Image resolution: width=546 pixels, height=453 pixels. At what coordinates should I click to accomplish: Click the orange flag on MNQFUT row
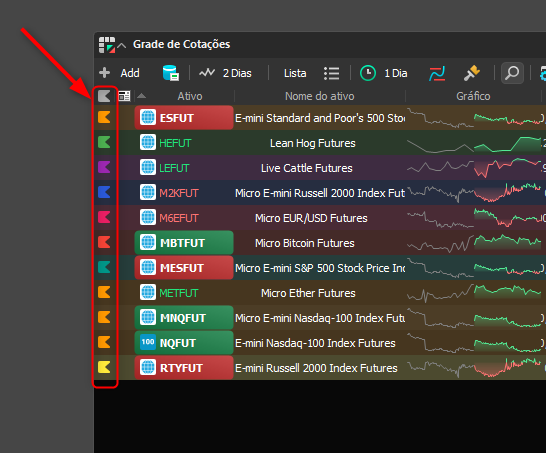[x=104, y=317]
